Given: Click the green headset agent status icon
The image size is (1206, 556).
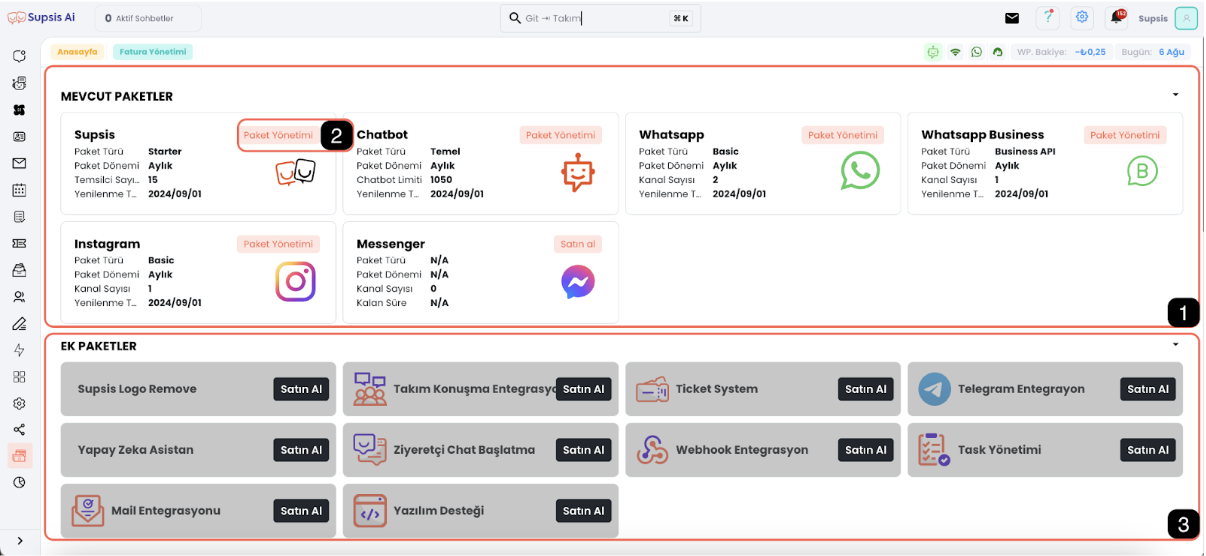Looking at the screenshot, I should click(x=997, y=52).
